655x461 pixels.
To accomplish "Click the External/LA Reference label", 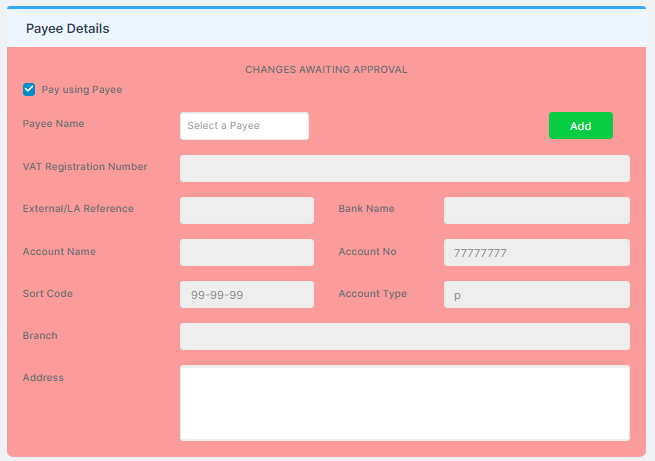I will [78, 208].
